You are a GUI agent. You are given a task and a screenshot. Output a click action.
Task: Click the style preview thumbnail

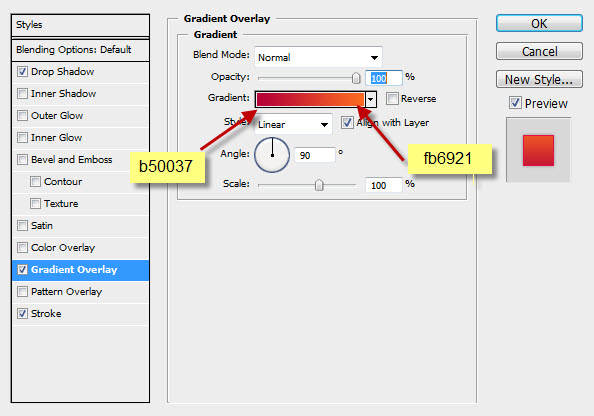click(x=538, y=150)
